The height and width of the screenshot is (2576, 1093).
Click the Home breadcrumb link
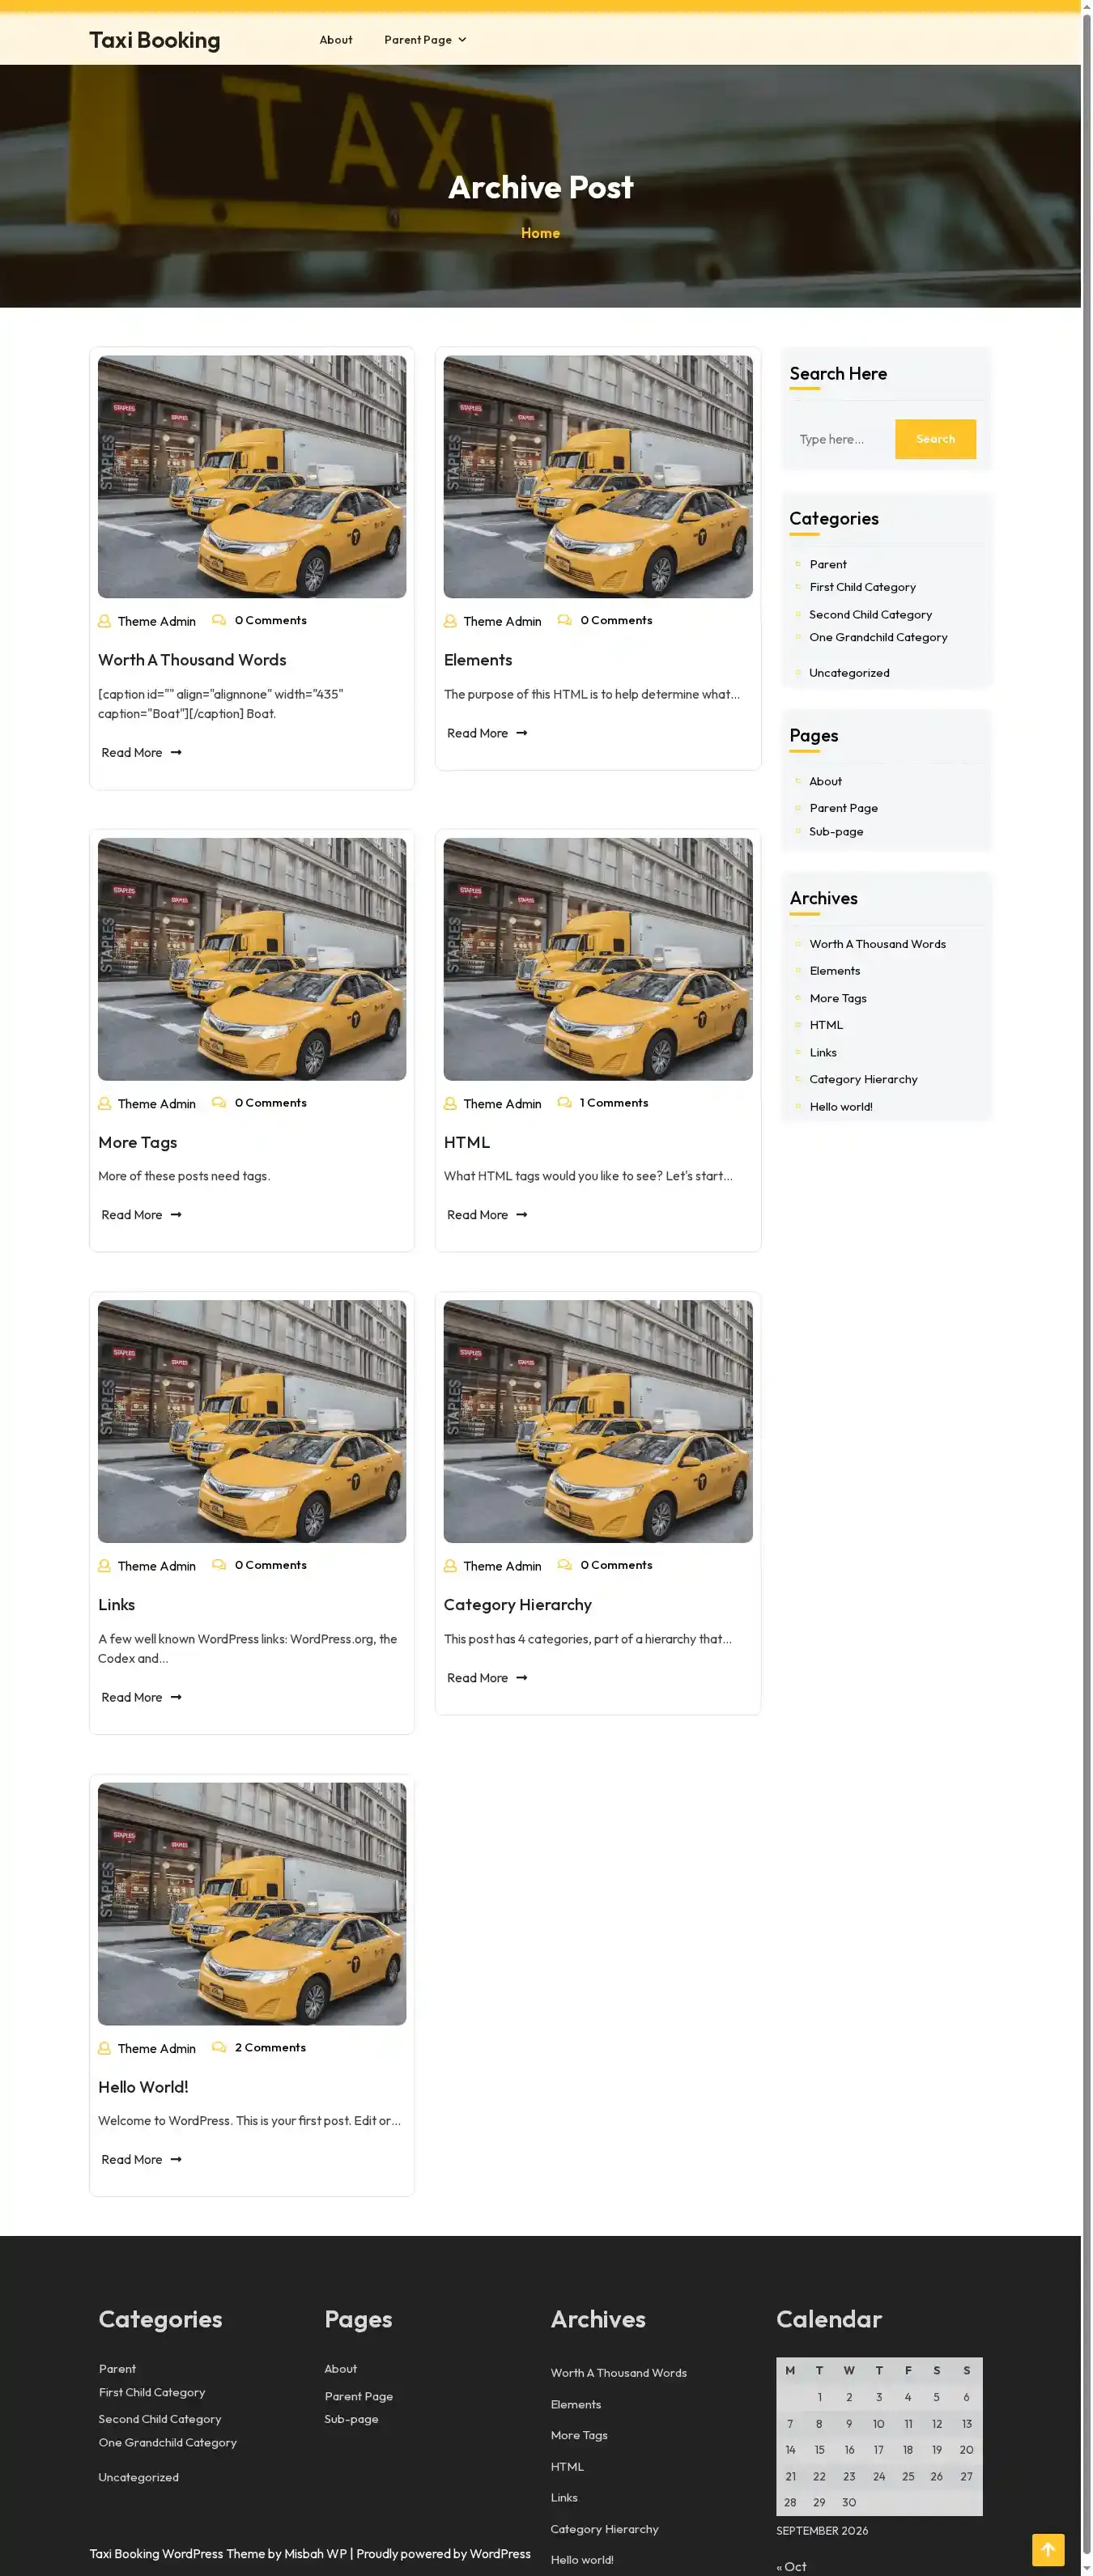(x=540, y=233)
